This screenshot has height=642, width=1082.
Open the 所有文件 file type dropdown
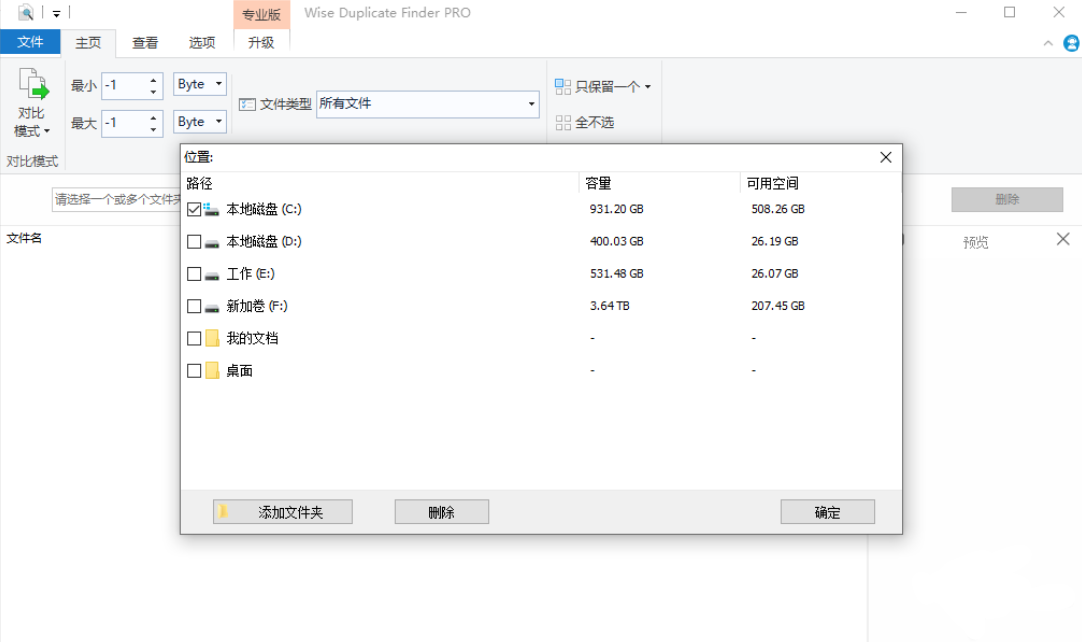tap(531, 104)
